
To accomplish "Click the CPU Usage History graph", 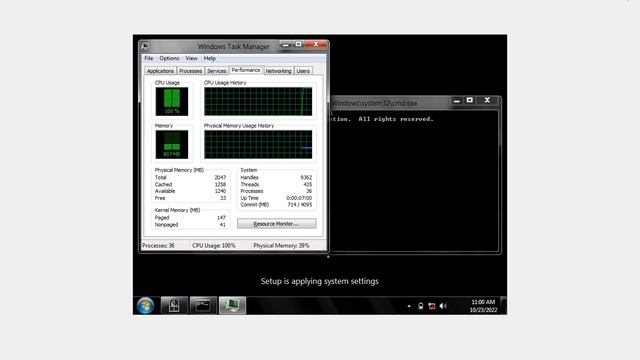I will tap(258, 101).
